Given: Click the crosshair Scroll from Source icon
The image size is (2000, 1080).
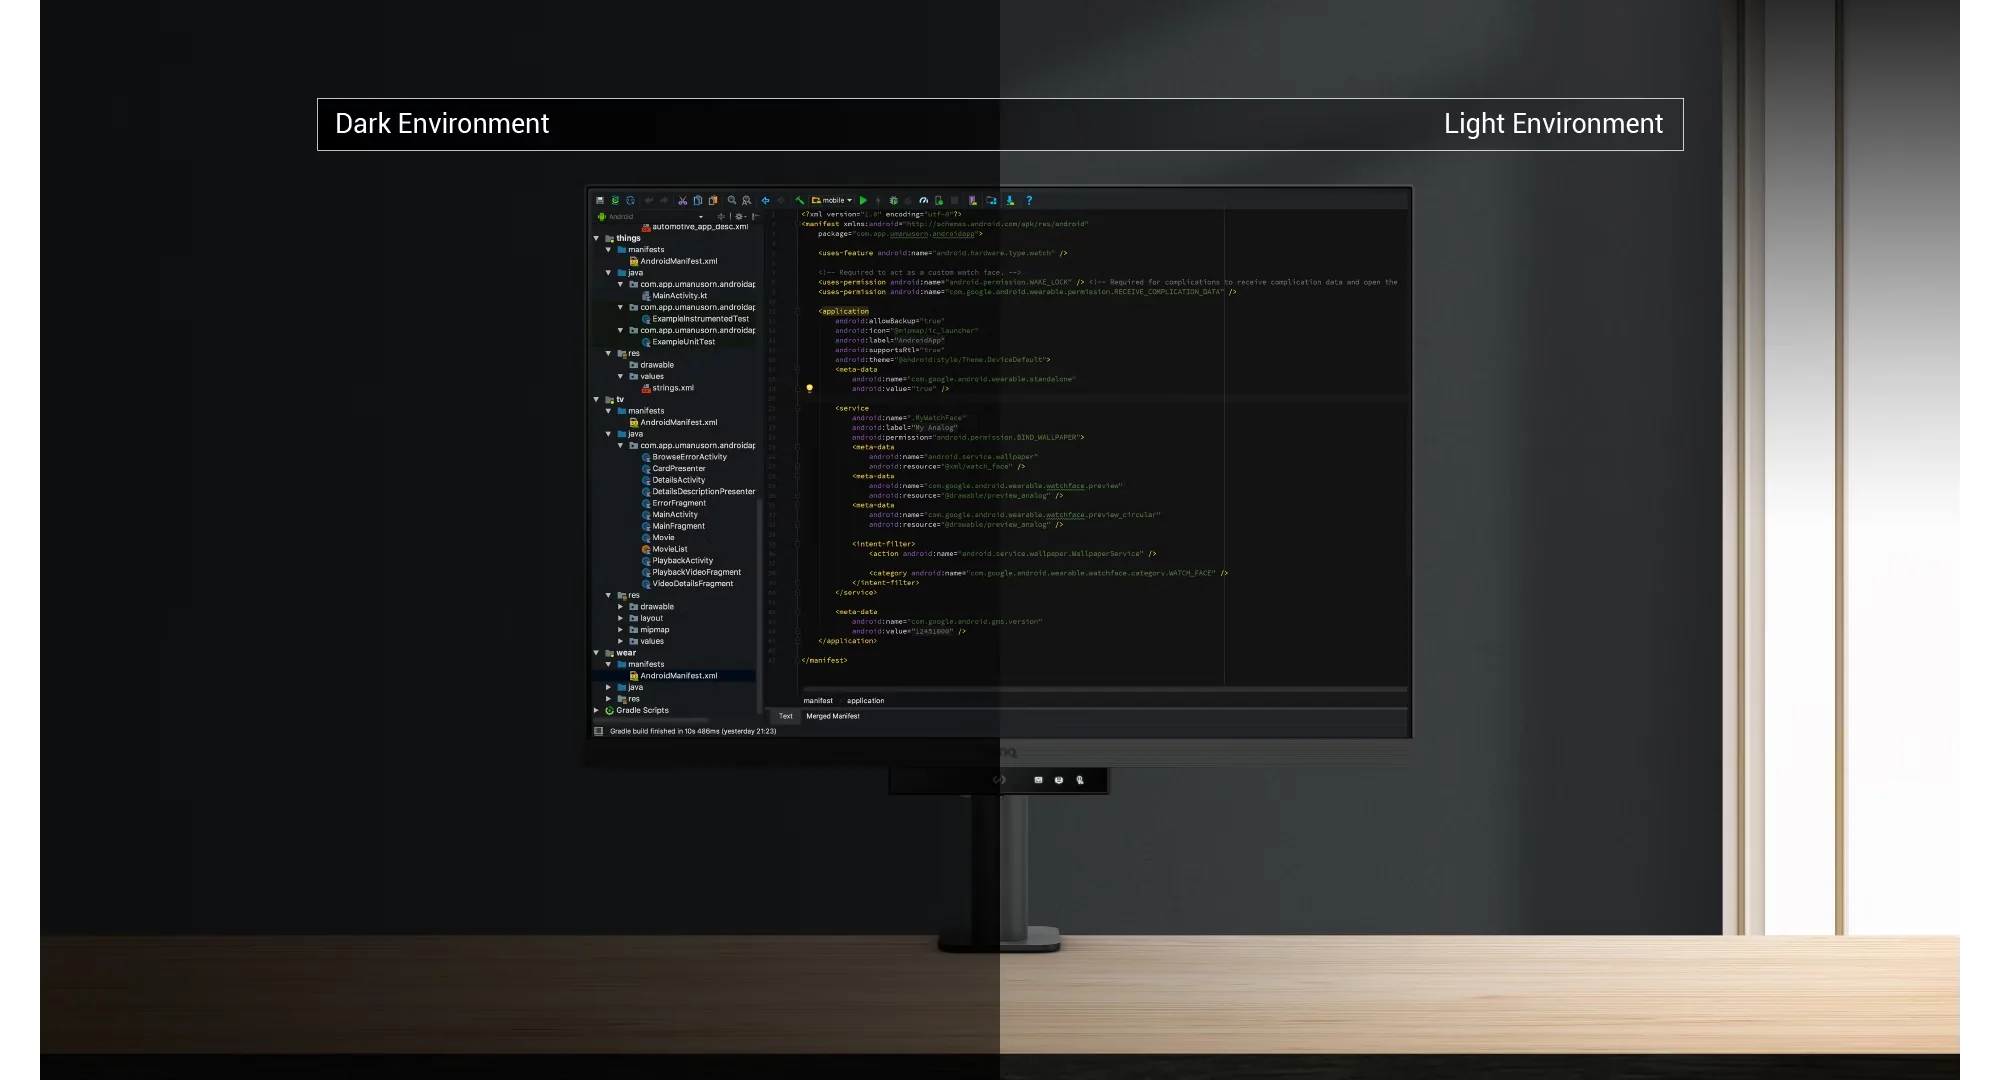Looking at the screenshot, I should (x=721, y=216).
